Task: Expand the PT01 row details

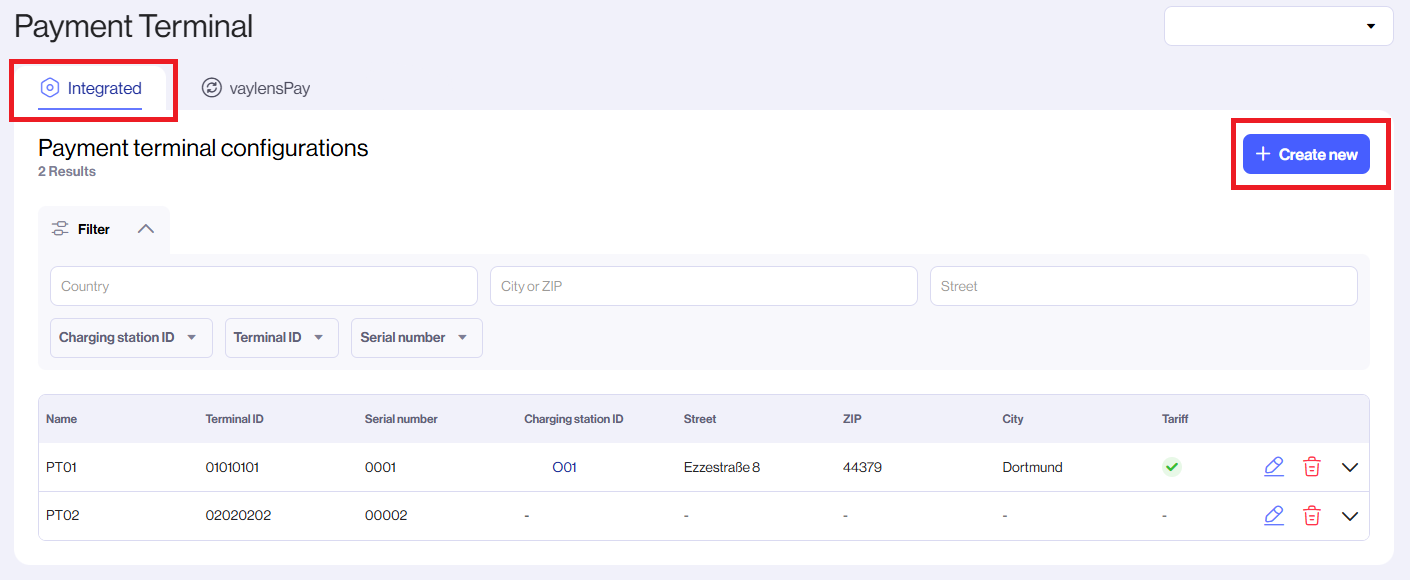Action: click(x=1350, y=467)
